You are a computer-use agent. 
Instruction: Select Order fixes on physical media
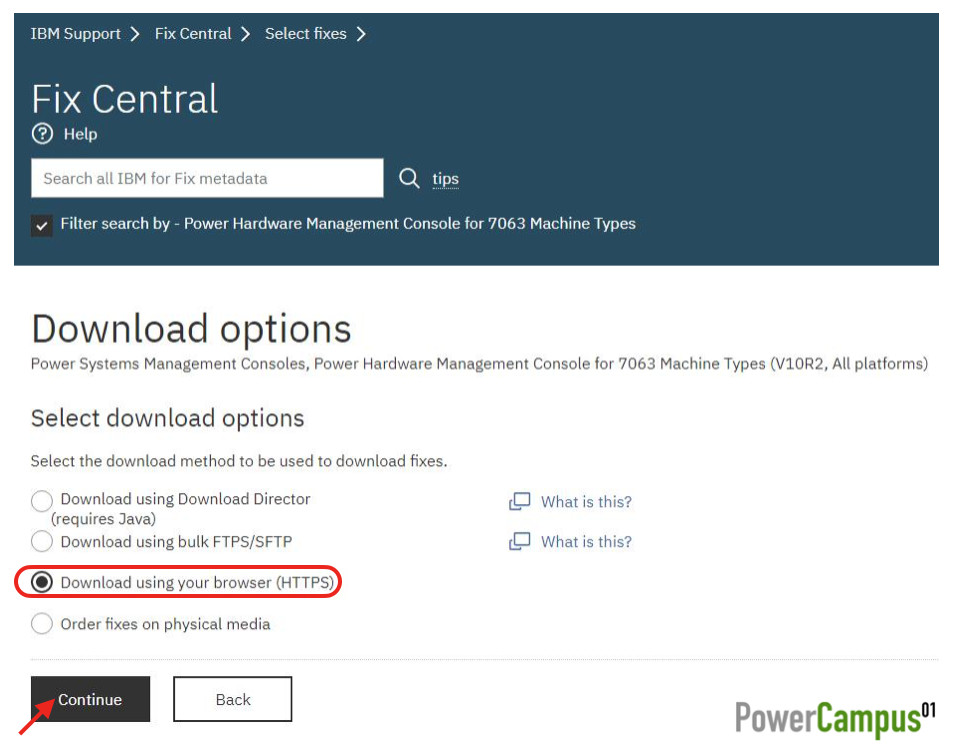point(42,624)
